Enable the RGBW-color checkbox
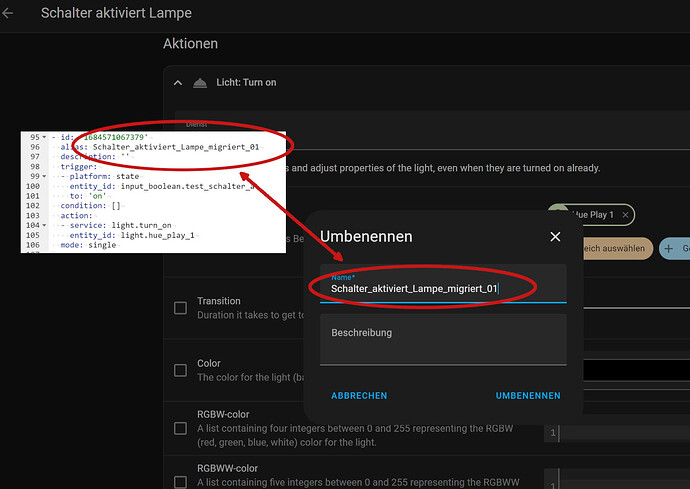The height and width of the screenshot is (489, 690). point(180,428)
